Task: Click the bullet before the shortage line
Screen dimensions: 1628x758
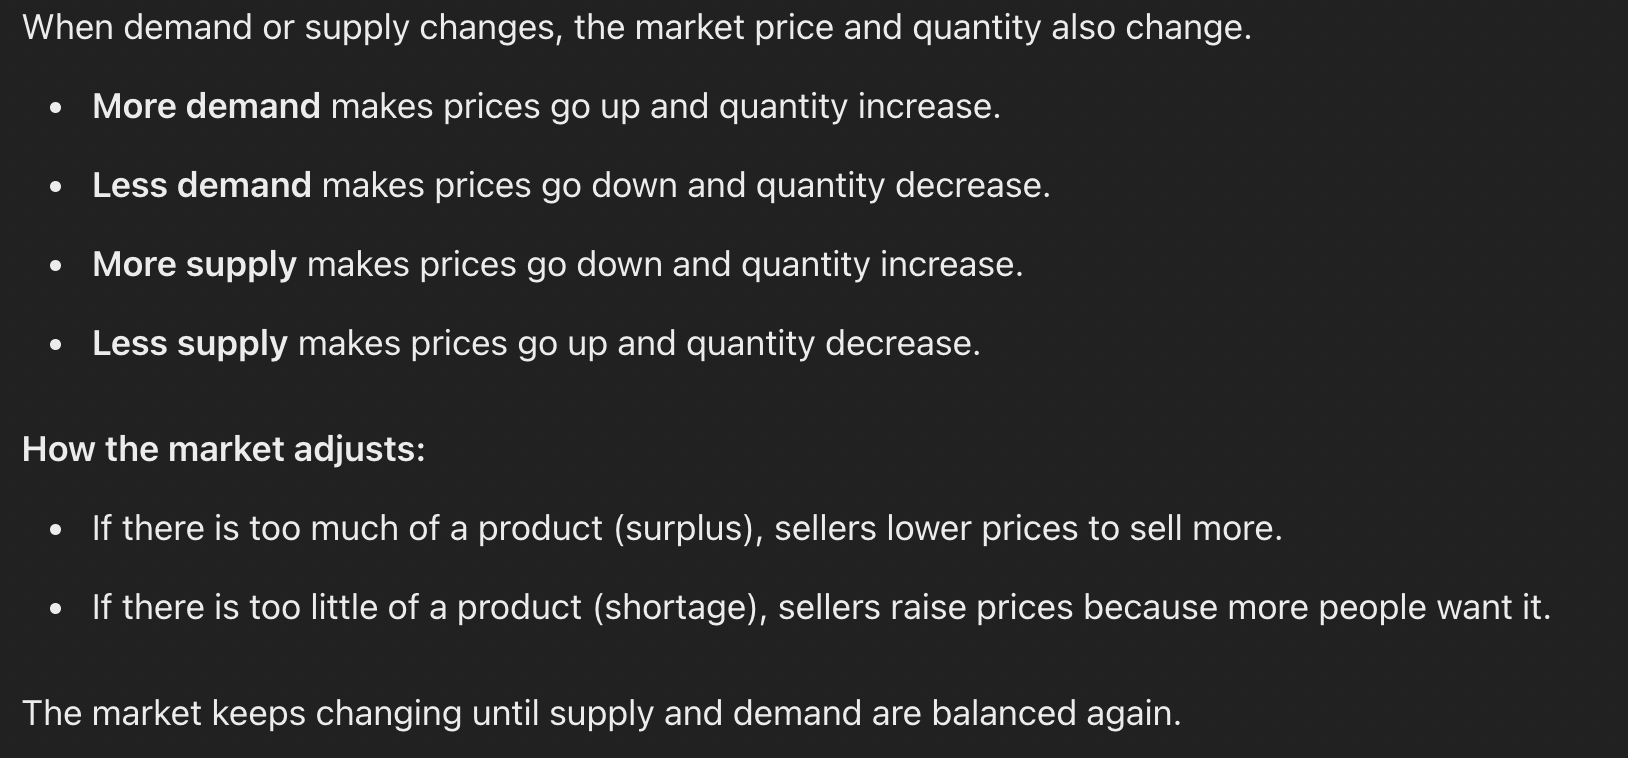Action: click(56, 608)
